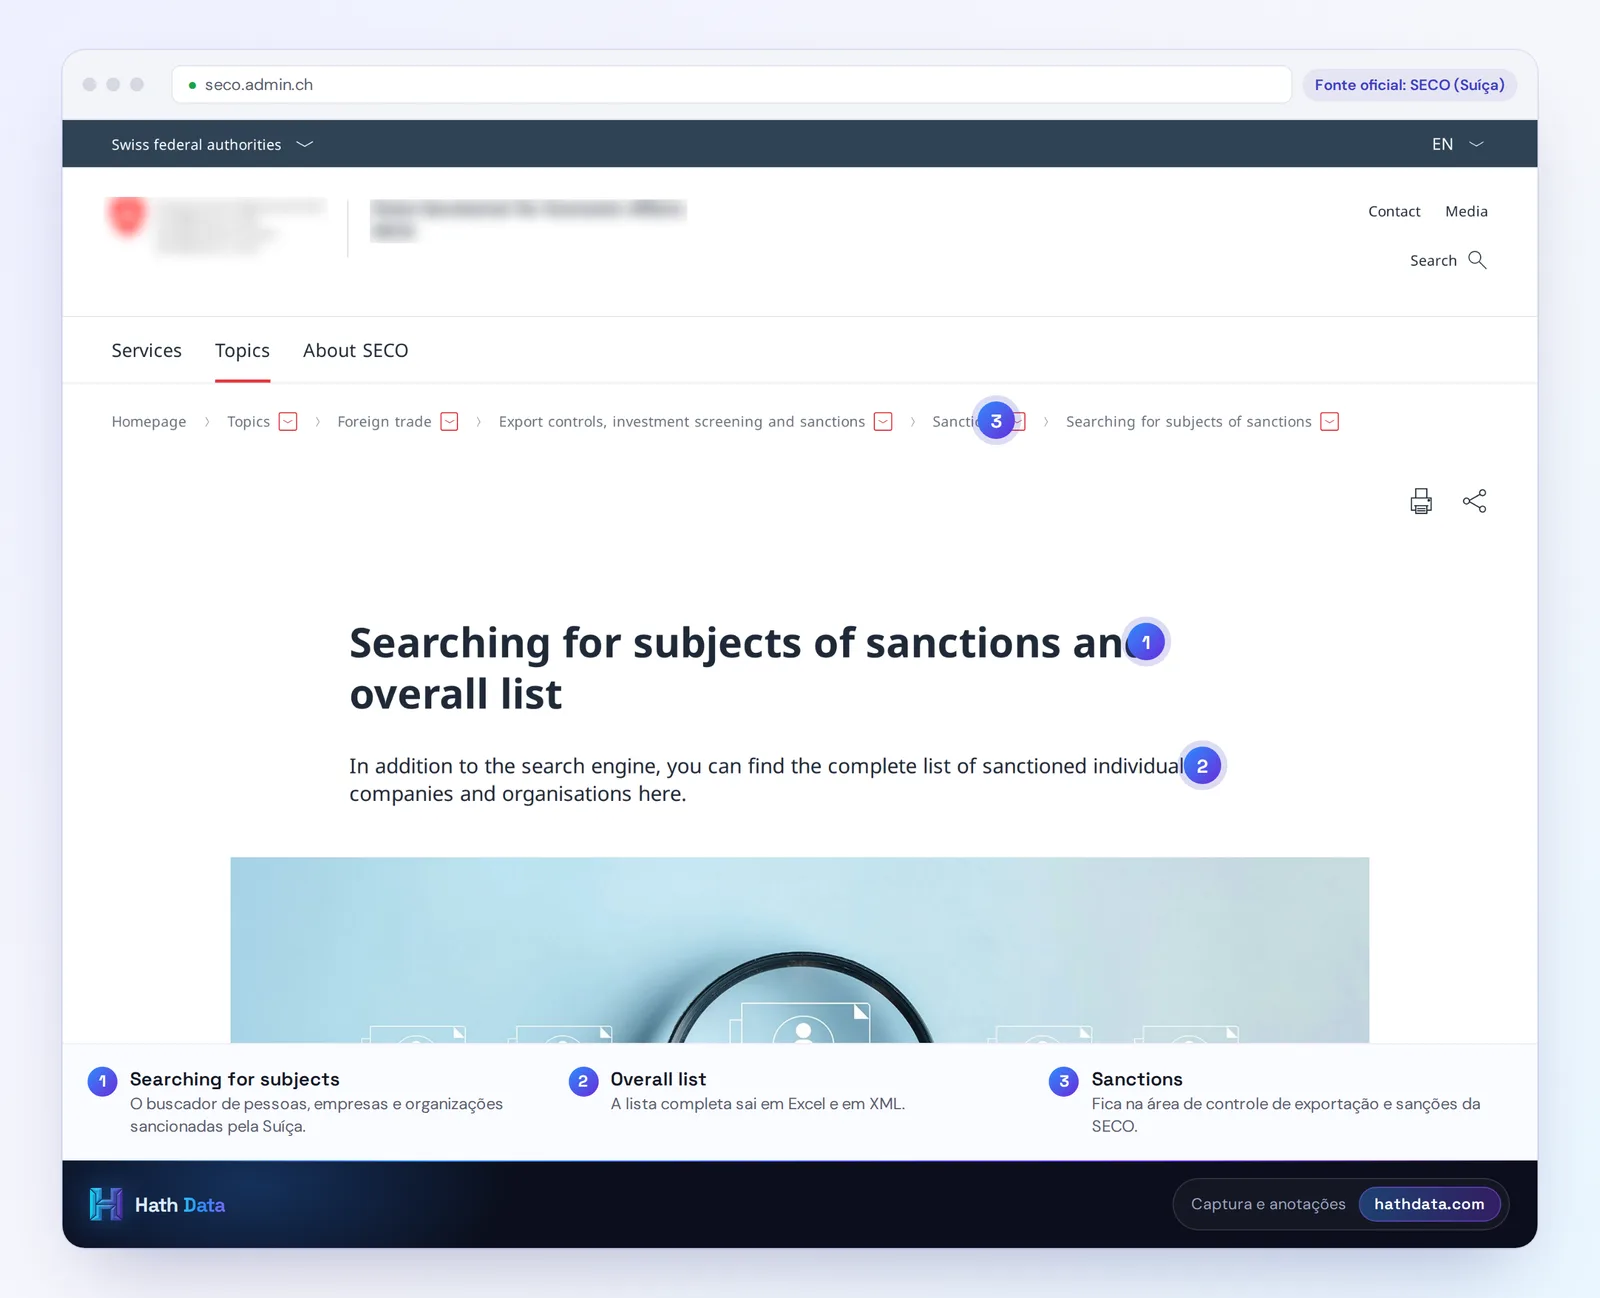Click the search magnifier icon

[1477, 260]
